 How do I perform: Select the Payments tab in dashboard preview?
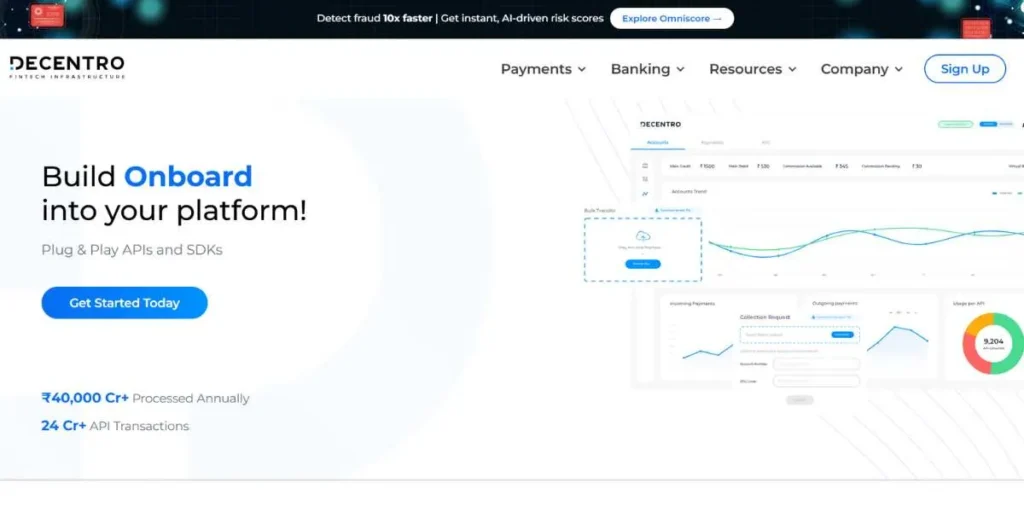712,143
